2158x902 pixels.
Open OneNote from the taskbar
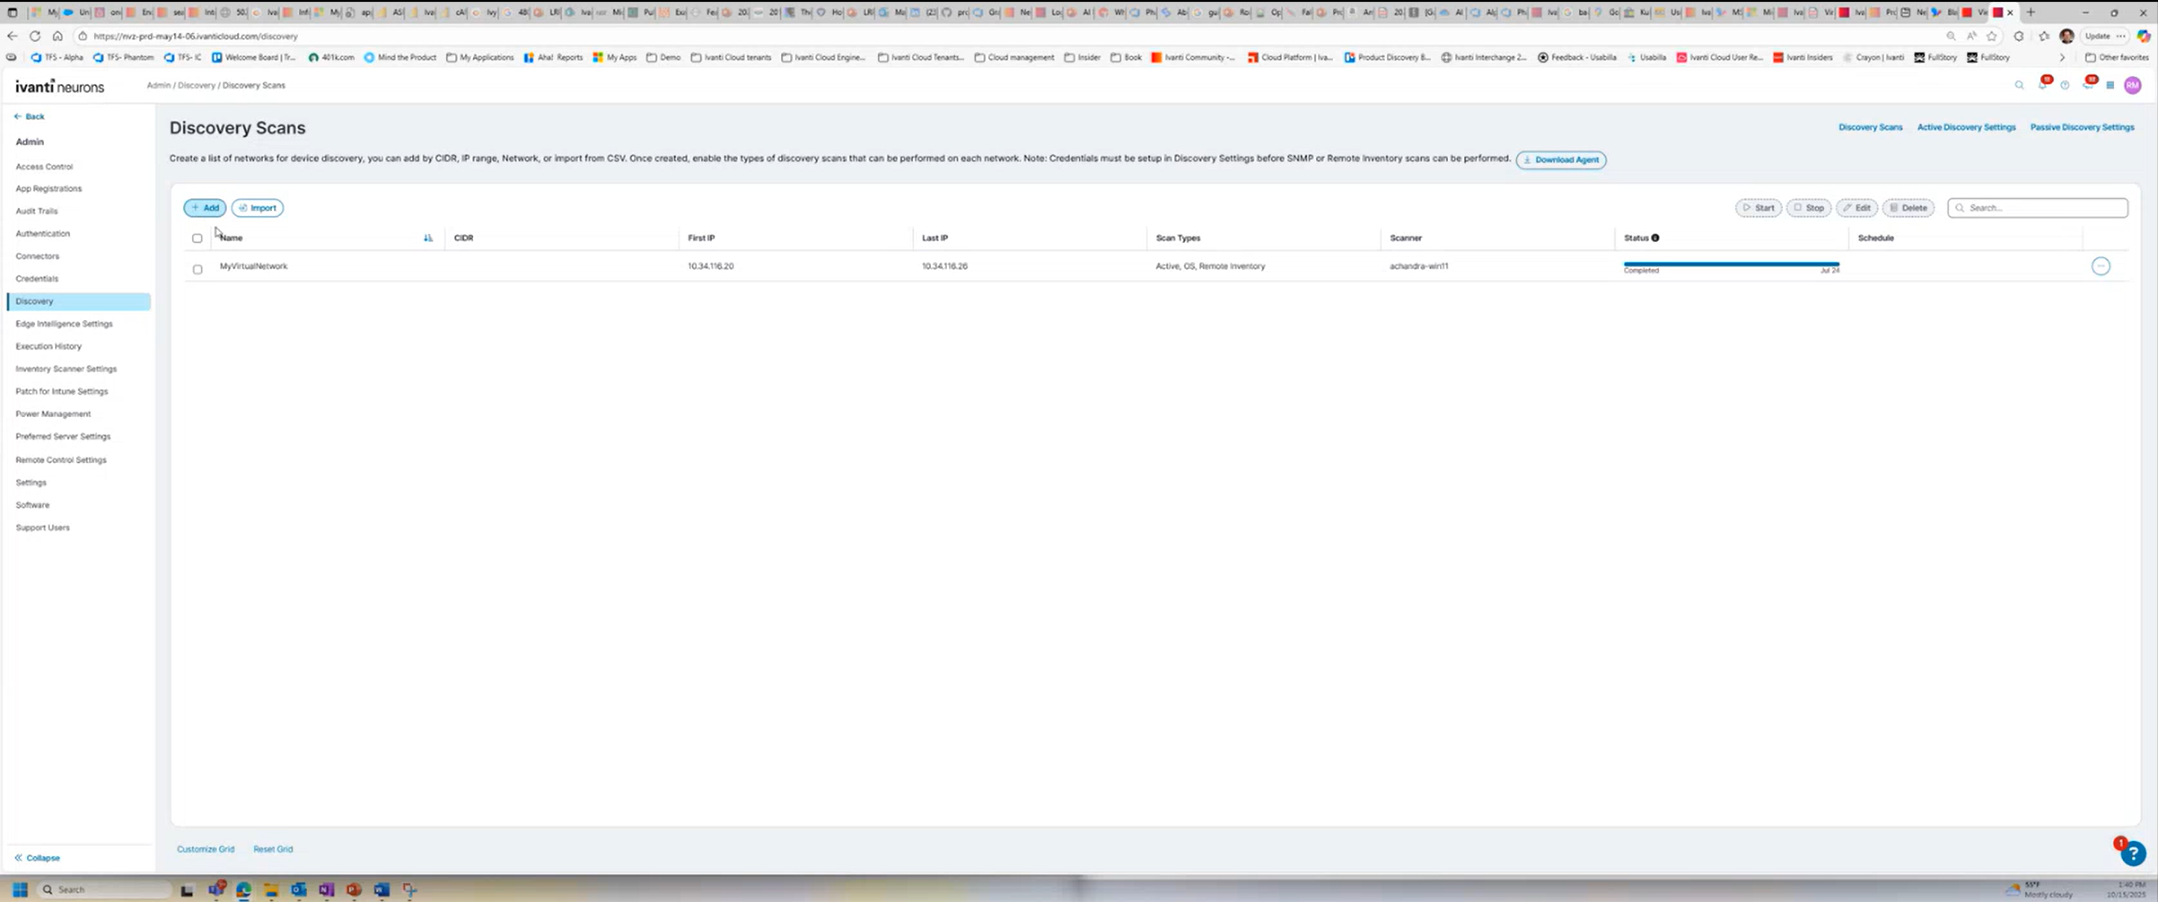[326, 889]
